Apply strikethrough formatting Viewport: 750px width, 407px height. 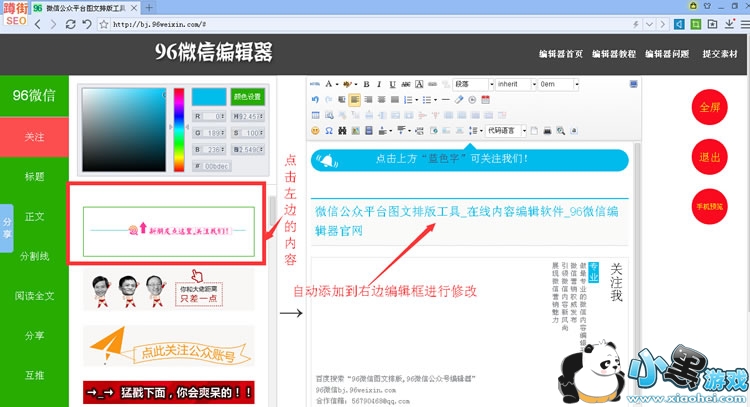pyautogui.click(x=406, y=84)
